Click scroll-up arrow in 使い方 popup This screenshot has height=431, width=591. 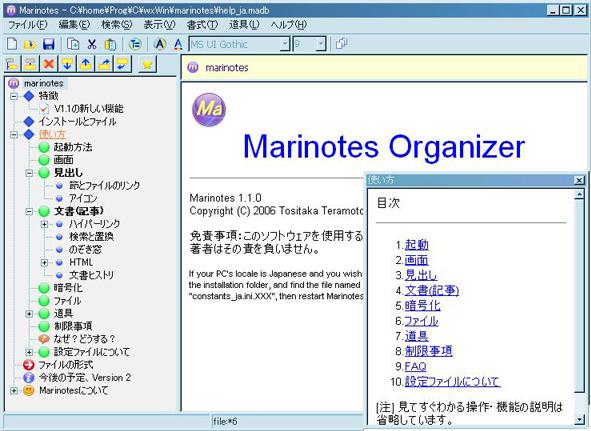click(x=579, y=195)
